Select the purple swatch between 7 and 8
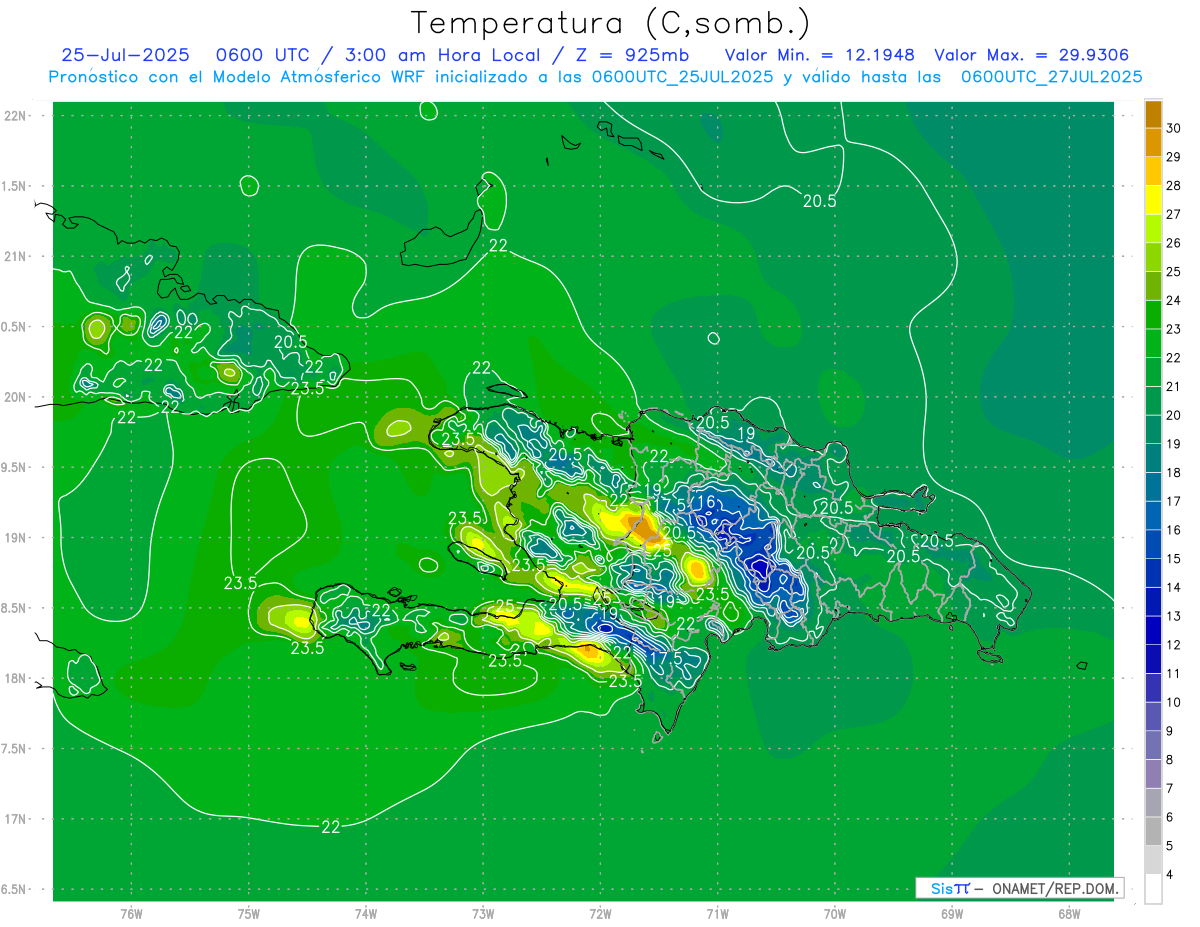This screenshot has width=1200, height=927. click(1153, 774)
